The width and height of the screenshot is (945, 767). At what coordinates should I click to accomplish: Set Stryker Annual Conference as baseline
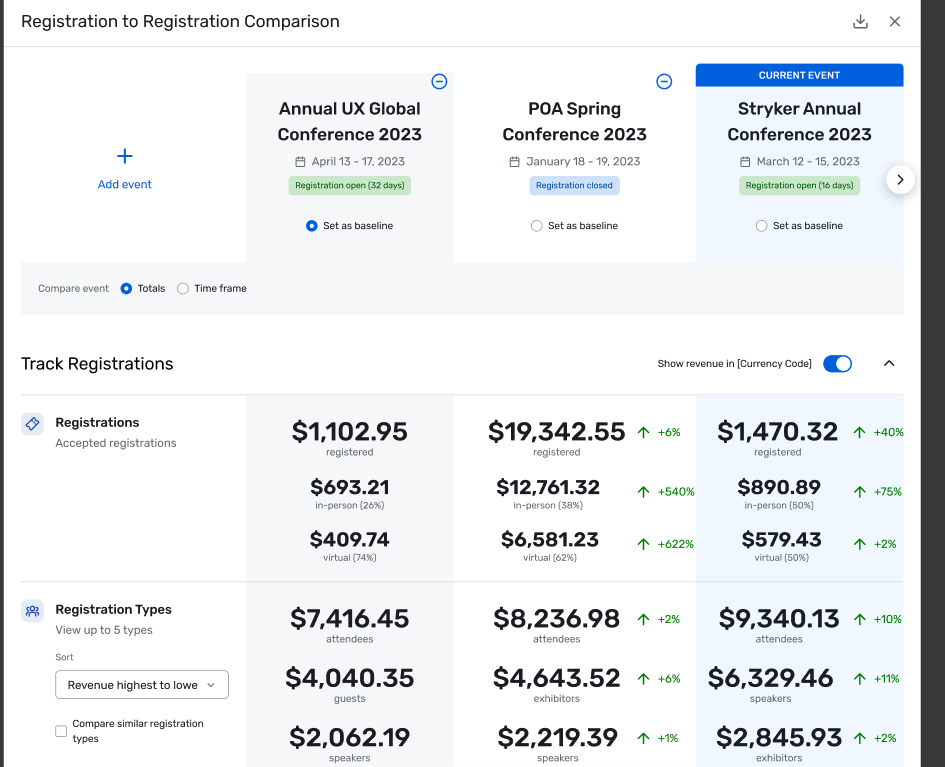[x=762, y=226]
